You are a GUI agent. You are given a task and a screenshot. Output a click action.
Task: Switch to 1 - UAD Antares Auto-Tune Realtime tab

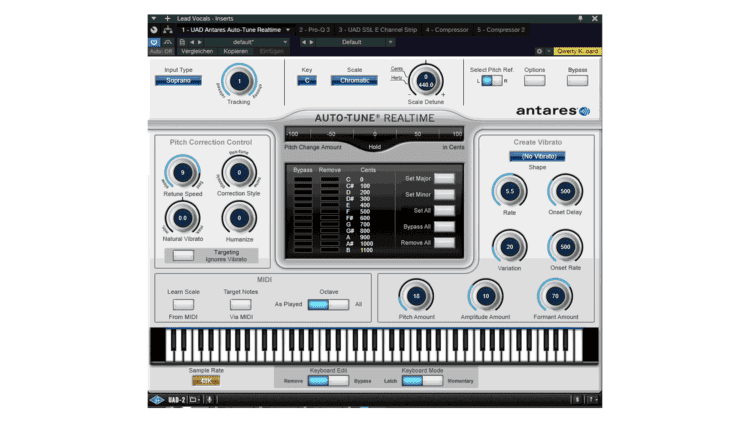(x=231, y=30)
